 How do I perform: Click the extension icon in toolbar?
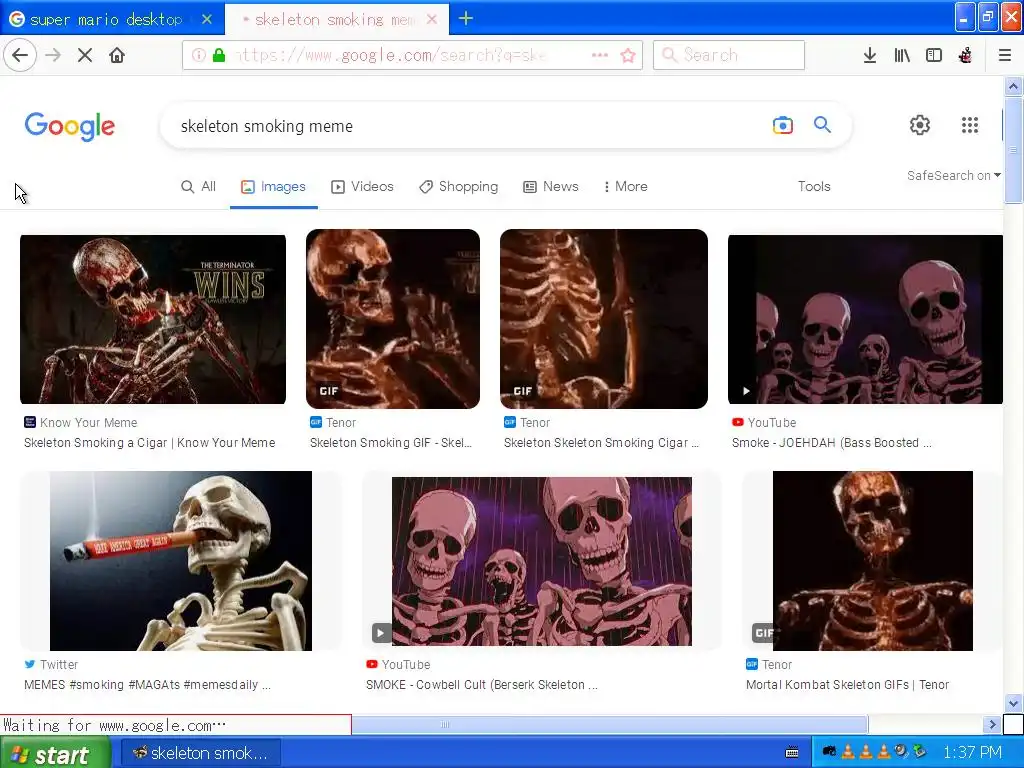pos(965,56)
